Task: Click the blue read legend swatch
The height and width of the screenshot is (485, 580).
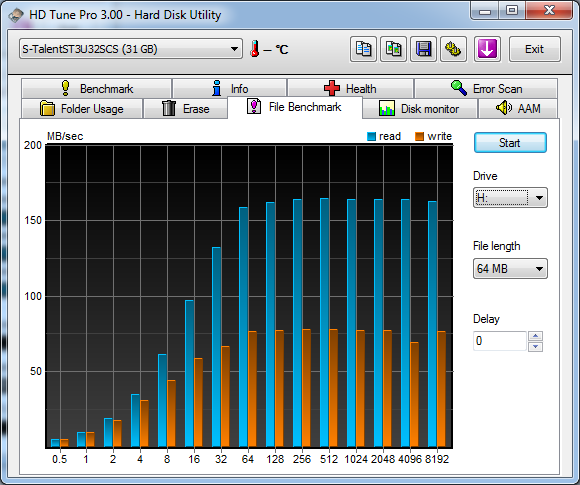Action: [x=371, y=137]
